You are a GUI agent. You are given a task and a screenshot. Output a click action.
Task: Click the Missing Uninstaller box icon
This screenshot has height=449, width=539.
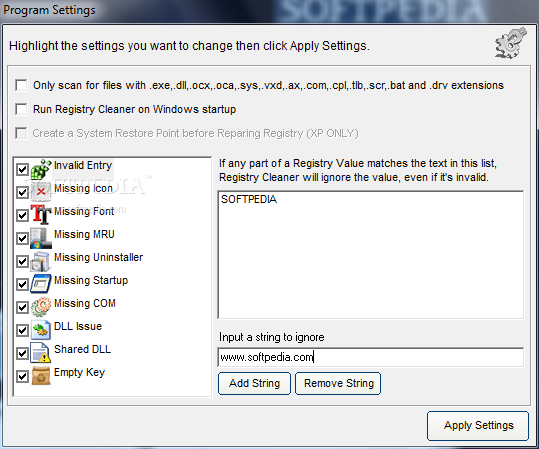(41, 261)
